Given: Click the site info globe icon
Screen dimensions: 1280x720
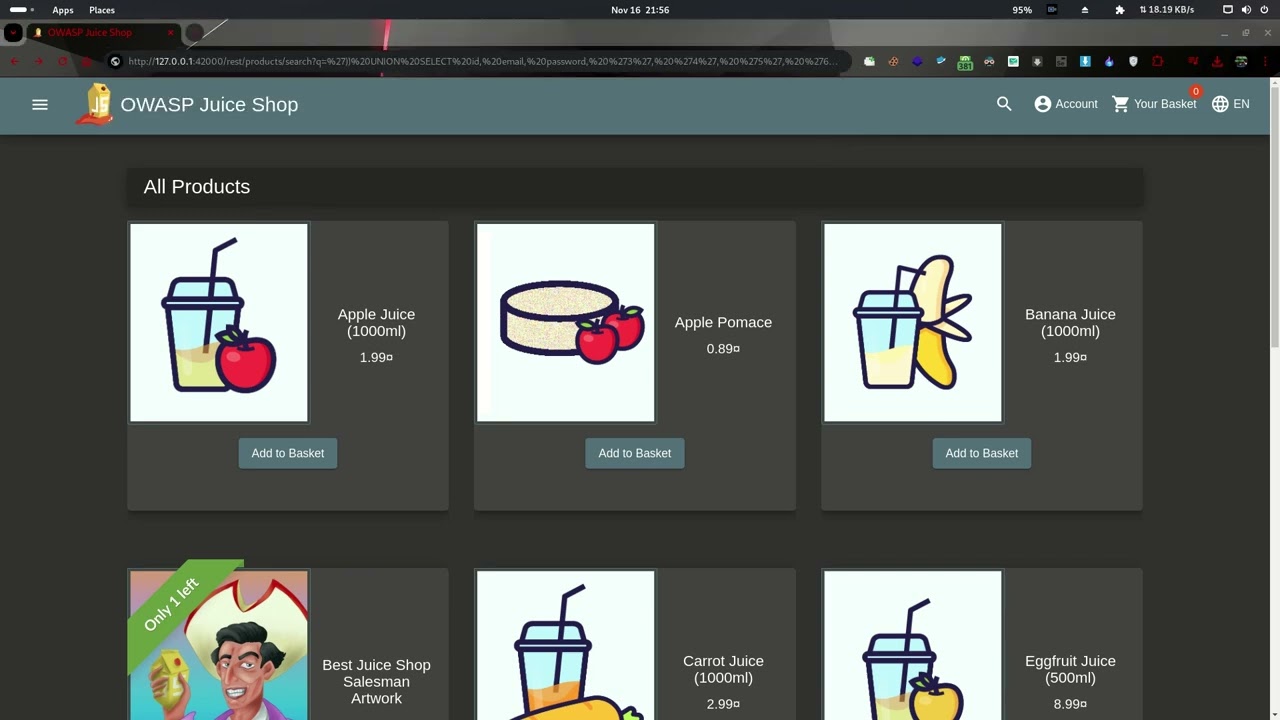Looking at the screenshot, I should coord(115,62).
